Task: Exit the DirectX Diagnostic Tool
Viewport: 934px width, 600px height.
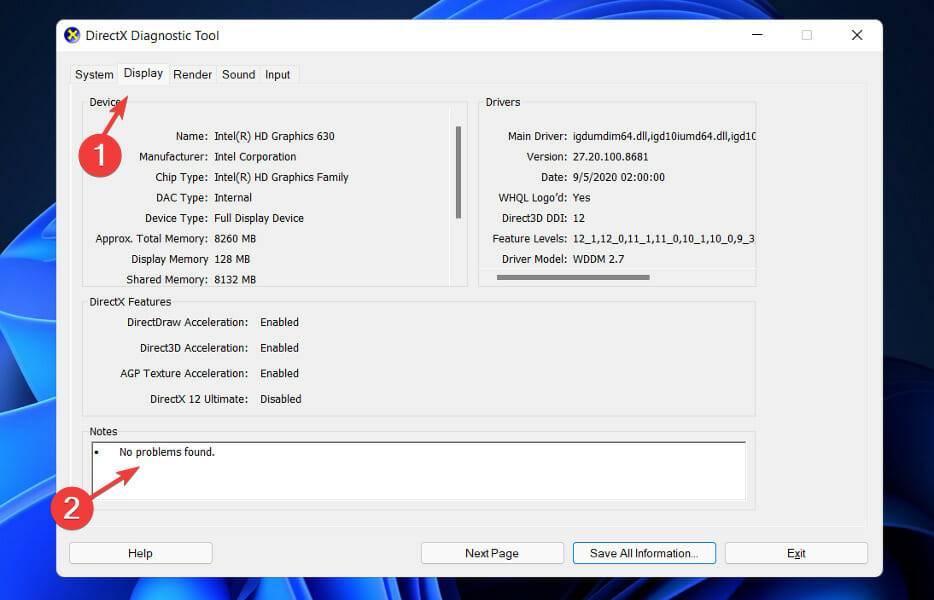Action: (796, 552)
